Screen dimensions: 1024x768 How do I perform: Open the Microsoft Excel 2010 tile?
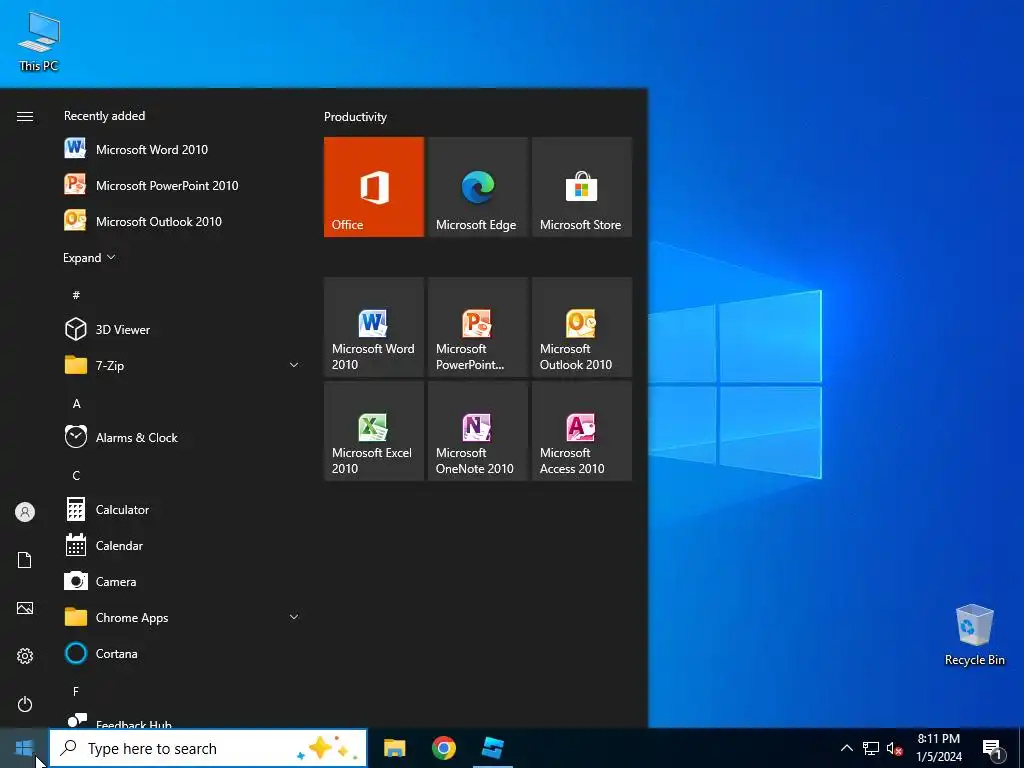tap(374, 431)
